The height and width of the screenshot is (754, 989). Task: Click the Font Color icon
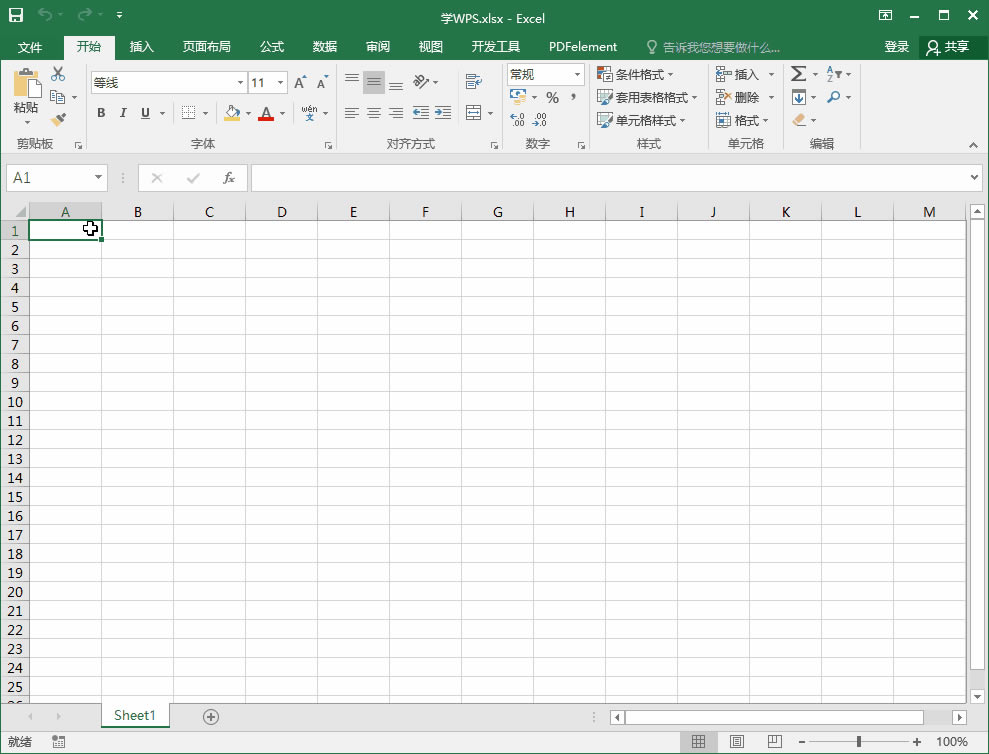point(266,113)
